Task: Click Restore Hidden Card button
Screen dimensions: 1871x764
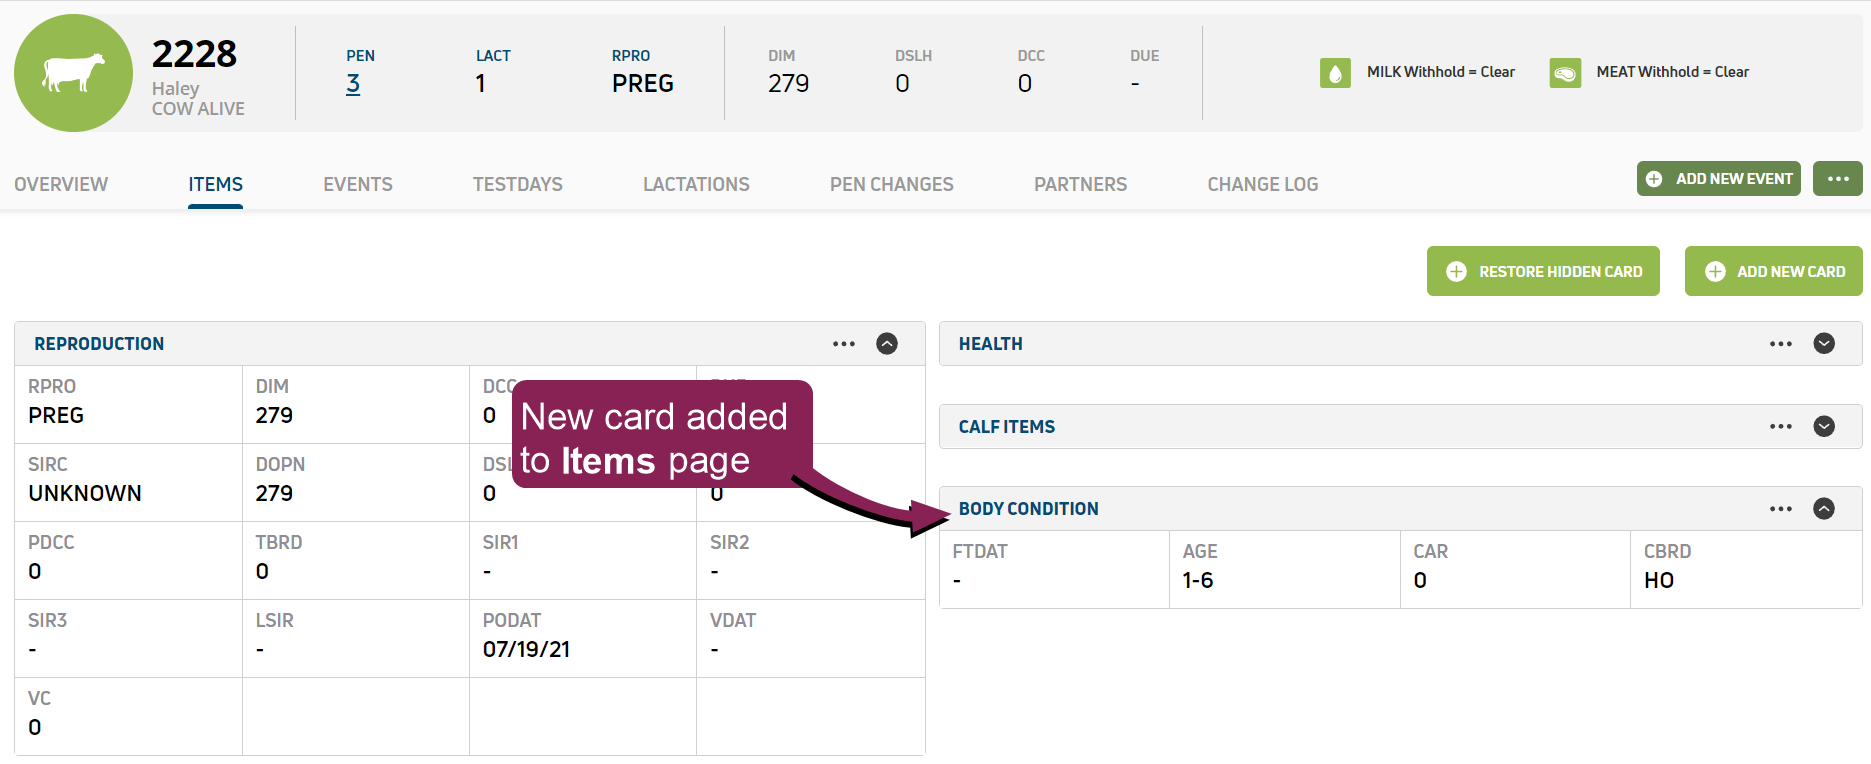Action: 1543,272
